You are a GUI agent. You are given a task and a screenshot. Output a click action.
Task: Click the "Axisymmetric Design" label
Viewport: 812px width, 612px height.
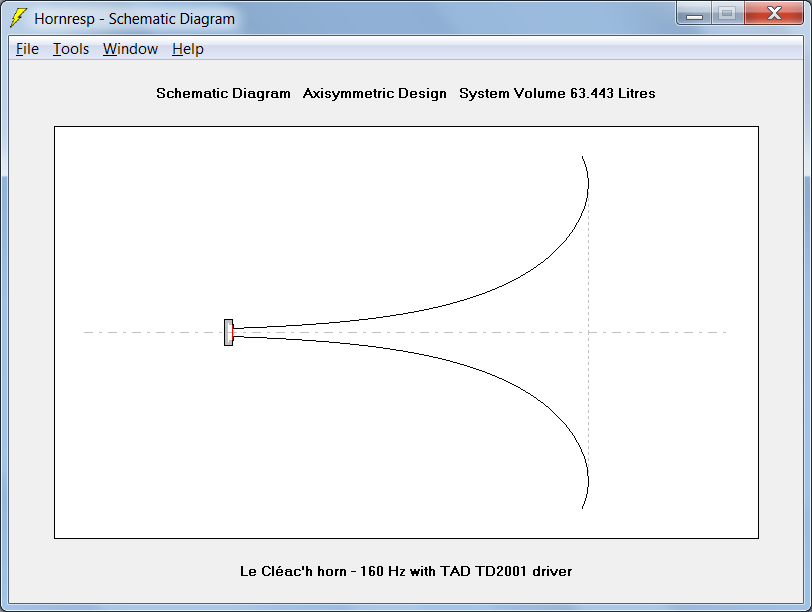[x=374, y=93]
